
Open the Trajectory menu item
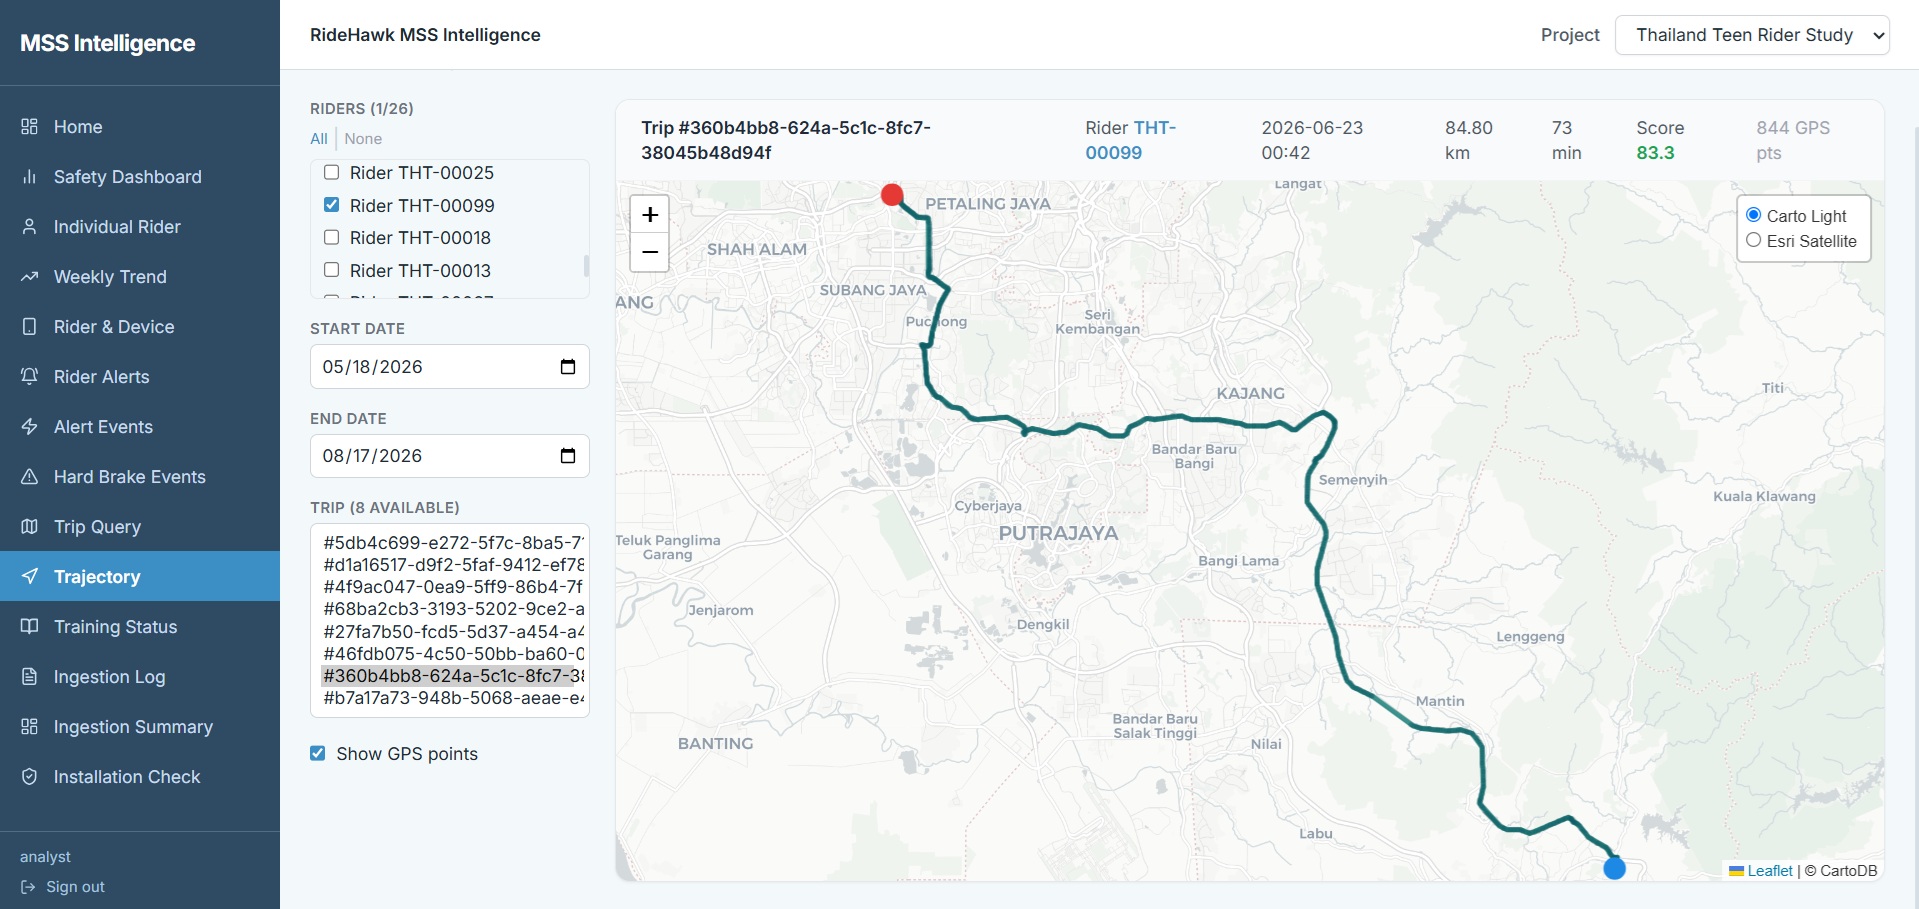point(140,576)
